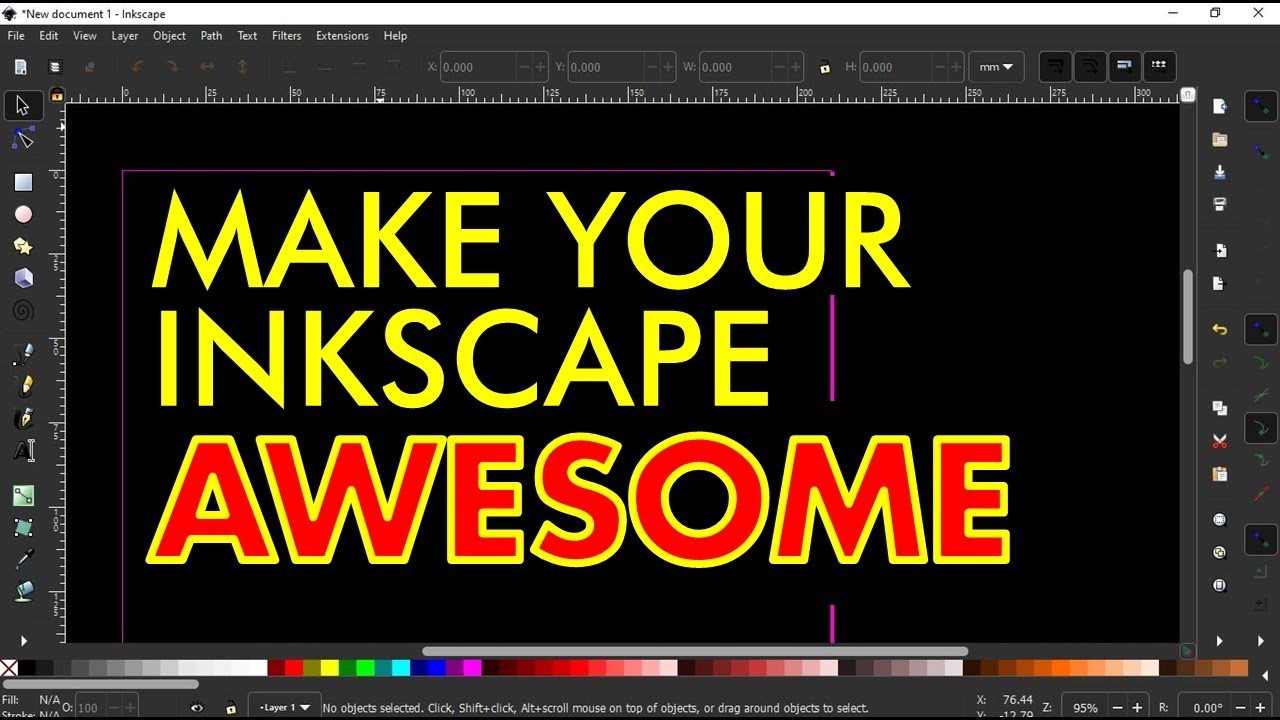Click Select all objects icon in tool controls
The width and height of the screenshot is (1280, 720).
click(20, 67)
